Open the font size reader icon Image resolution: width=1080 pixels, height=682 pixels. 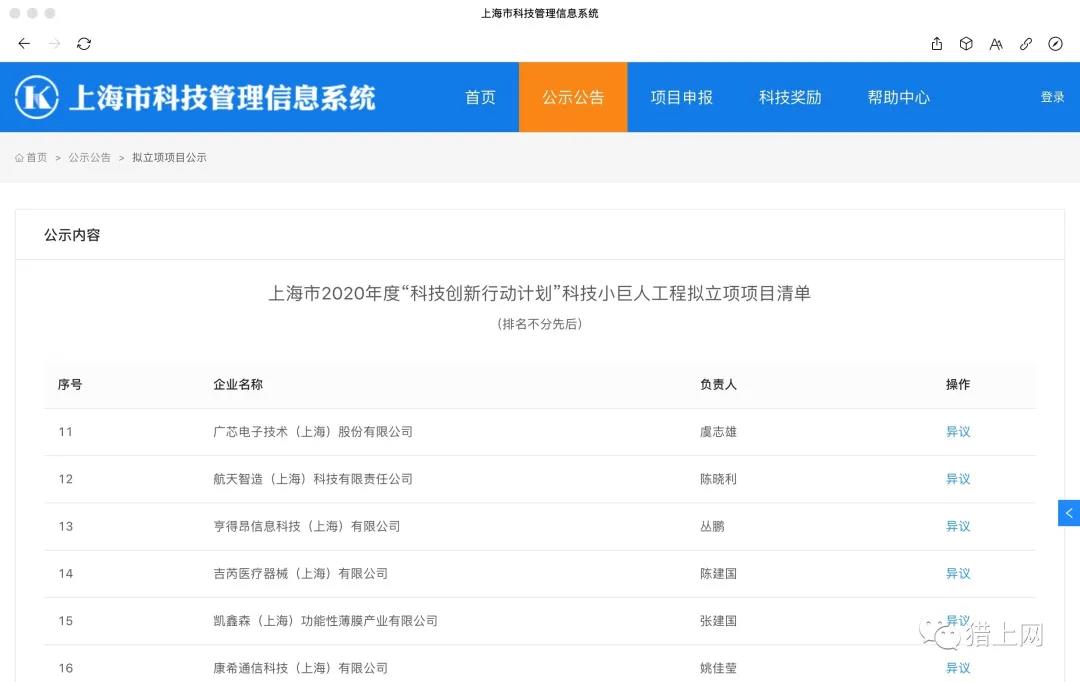coord(996,44)
